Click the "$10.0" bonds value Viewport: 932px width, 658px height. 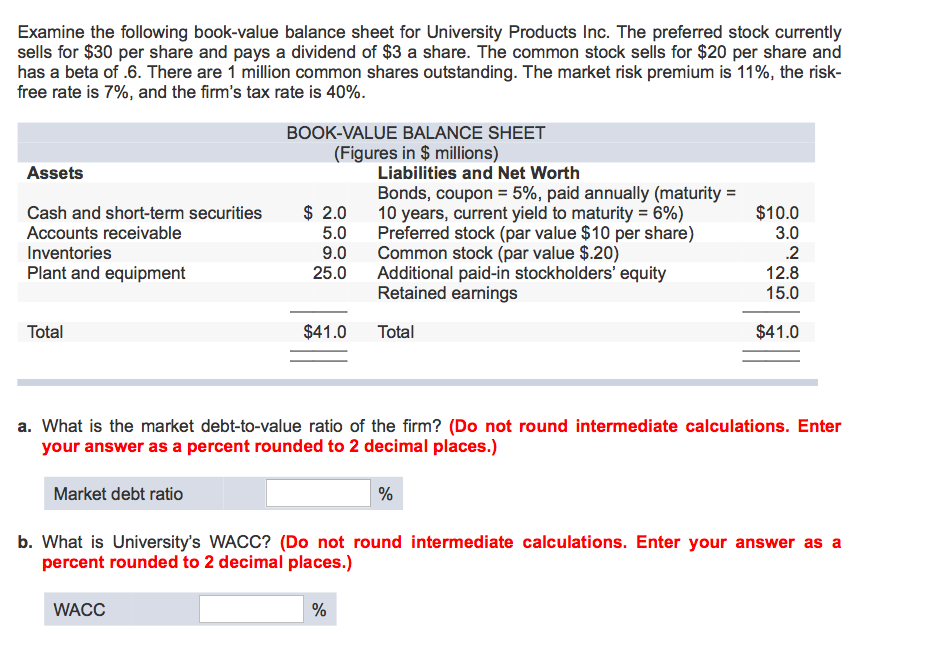click(777, 213)
